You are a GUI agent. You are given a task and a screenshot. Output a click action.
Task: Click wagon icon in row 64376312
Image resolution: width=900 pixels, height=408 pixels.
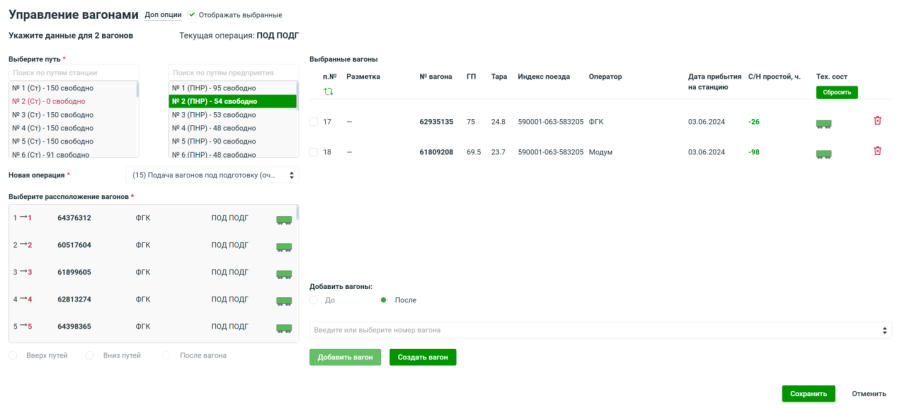pos(284,219)
